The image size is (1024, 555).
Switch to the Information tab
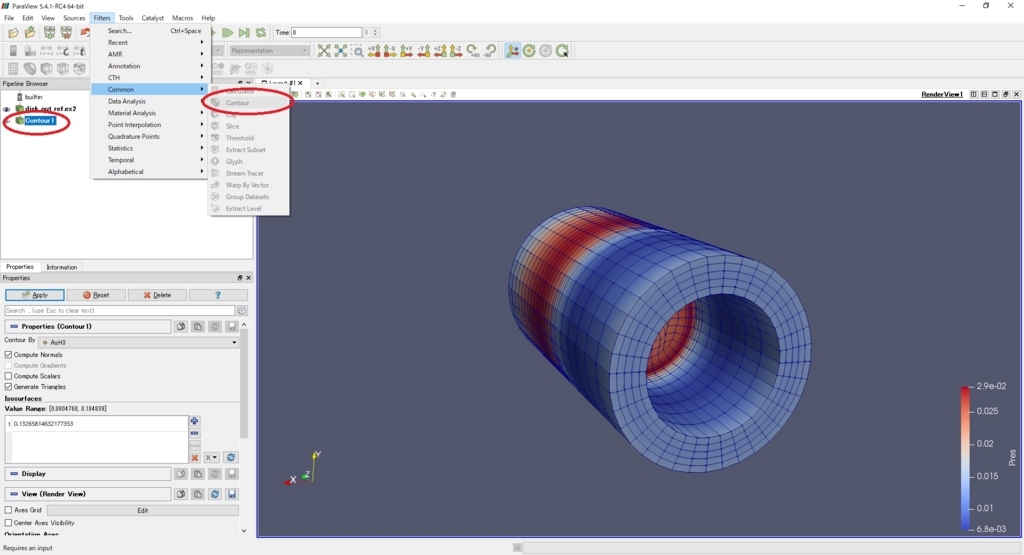point(61,267)
